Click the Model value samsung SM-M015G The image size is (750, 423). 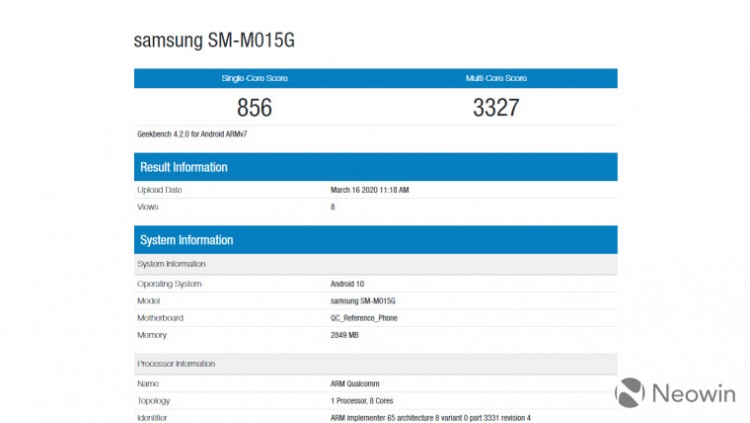tap(363, 301)
